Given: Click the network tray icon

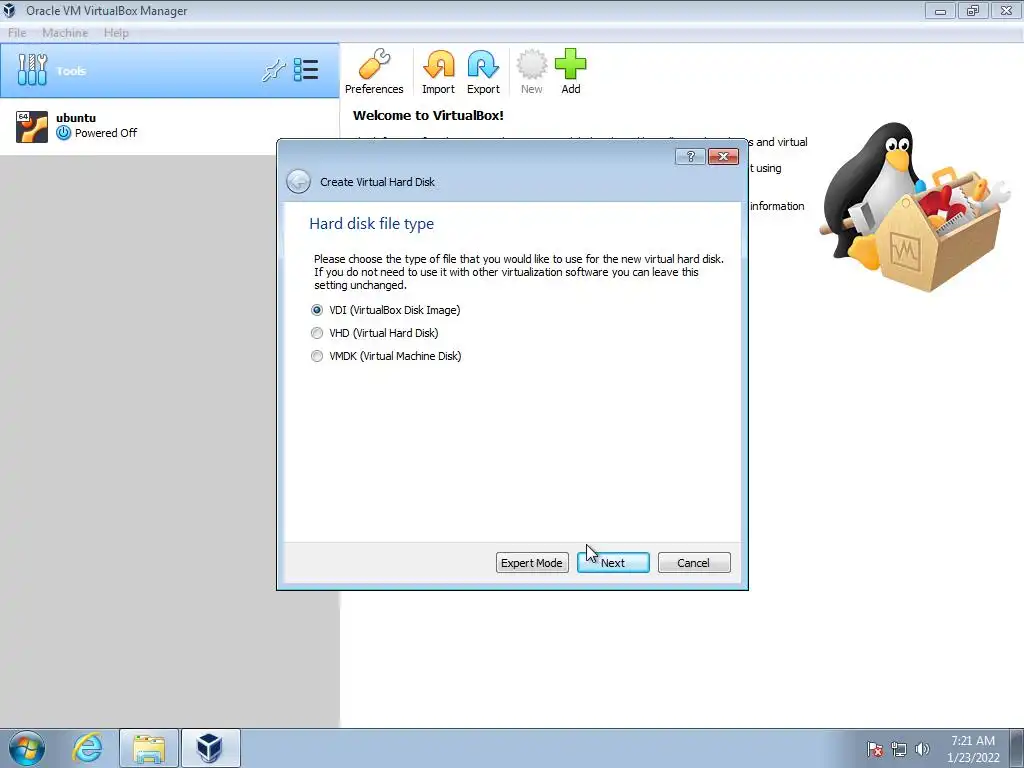Looking at the screenshot, I should 899,749.
